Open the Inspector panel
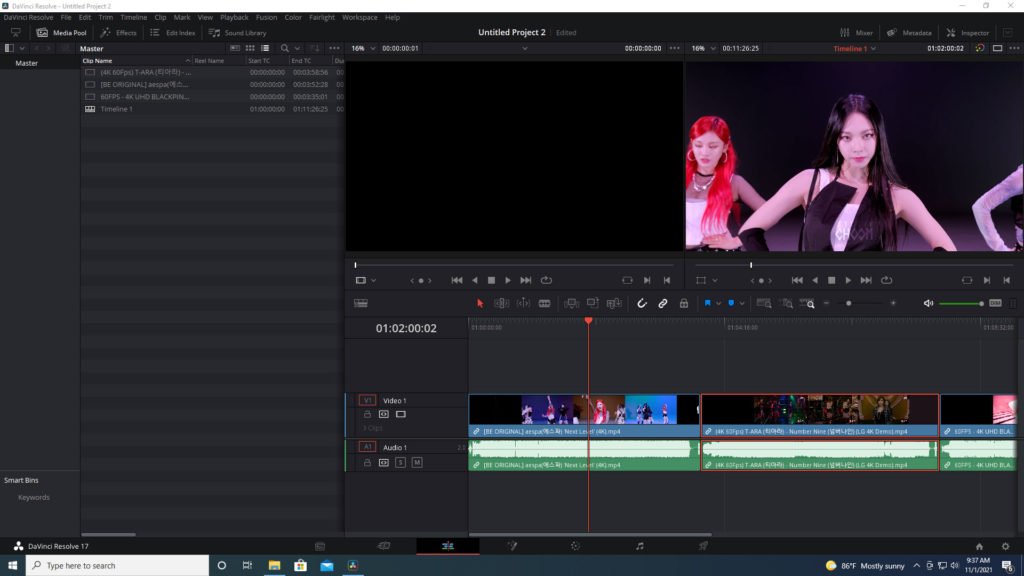The height and width of the screenshot is (576, 1024). [967, 32]
